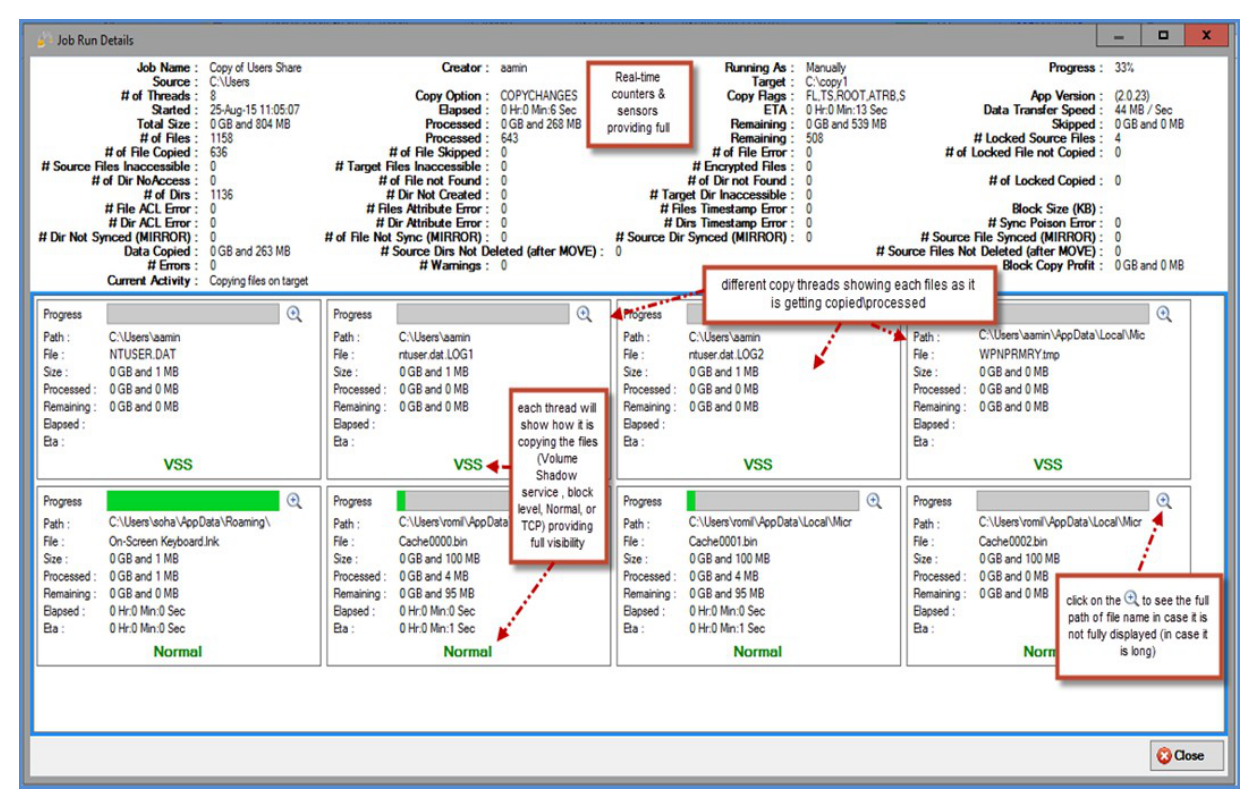The width and height of the screenshot is (1259, 808).
Task: Click target value 'C:\copy1'
Action: point(827,82)
